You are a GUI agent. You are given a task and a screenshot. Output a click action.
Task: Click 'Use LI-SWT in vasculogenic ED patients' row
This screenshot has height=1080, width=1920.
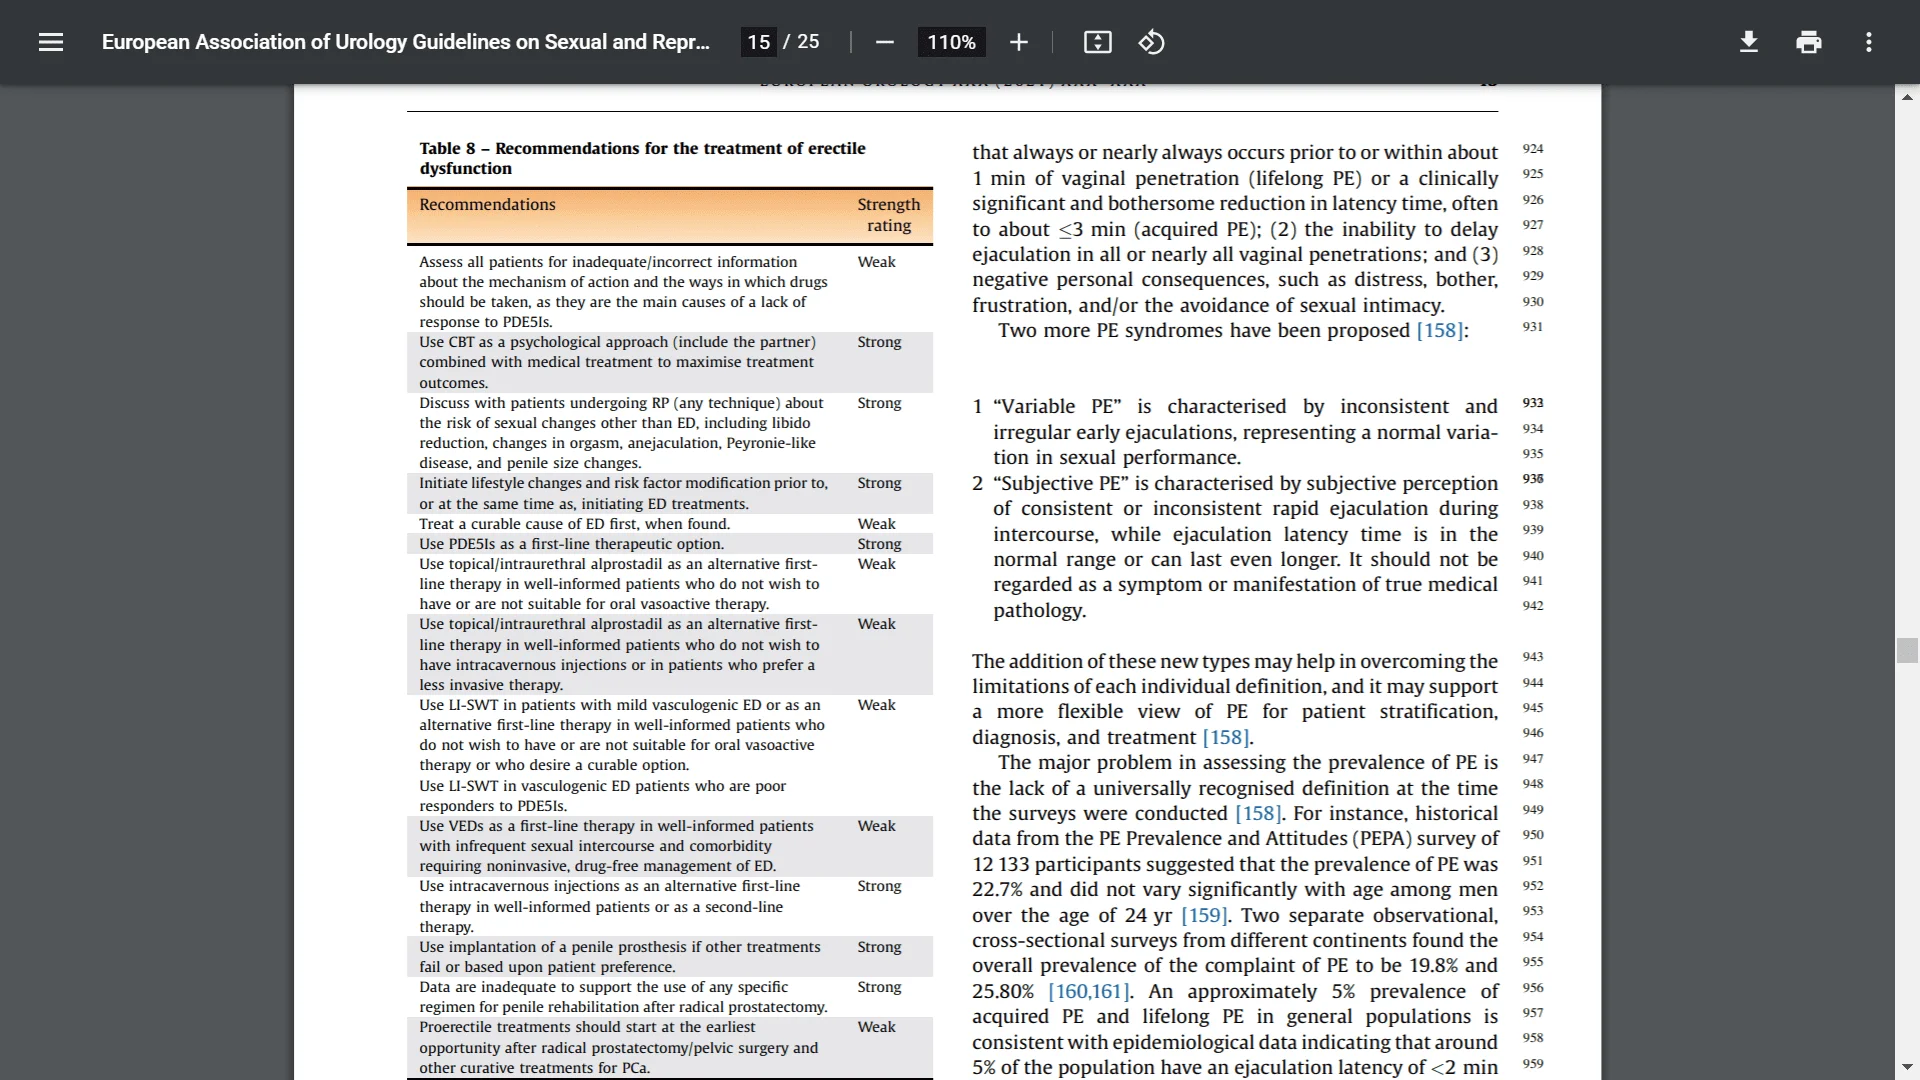coord(669,796)
